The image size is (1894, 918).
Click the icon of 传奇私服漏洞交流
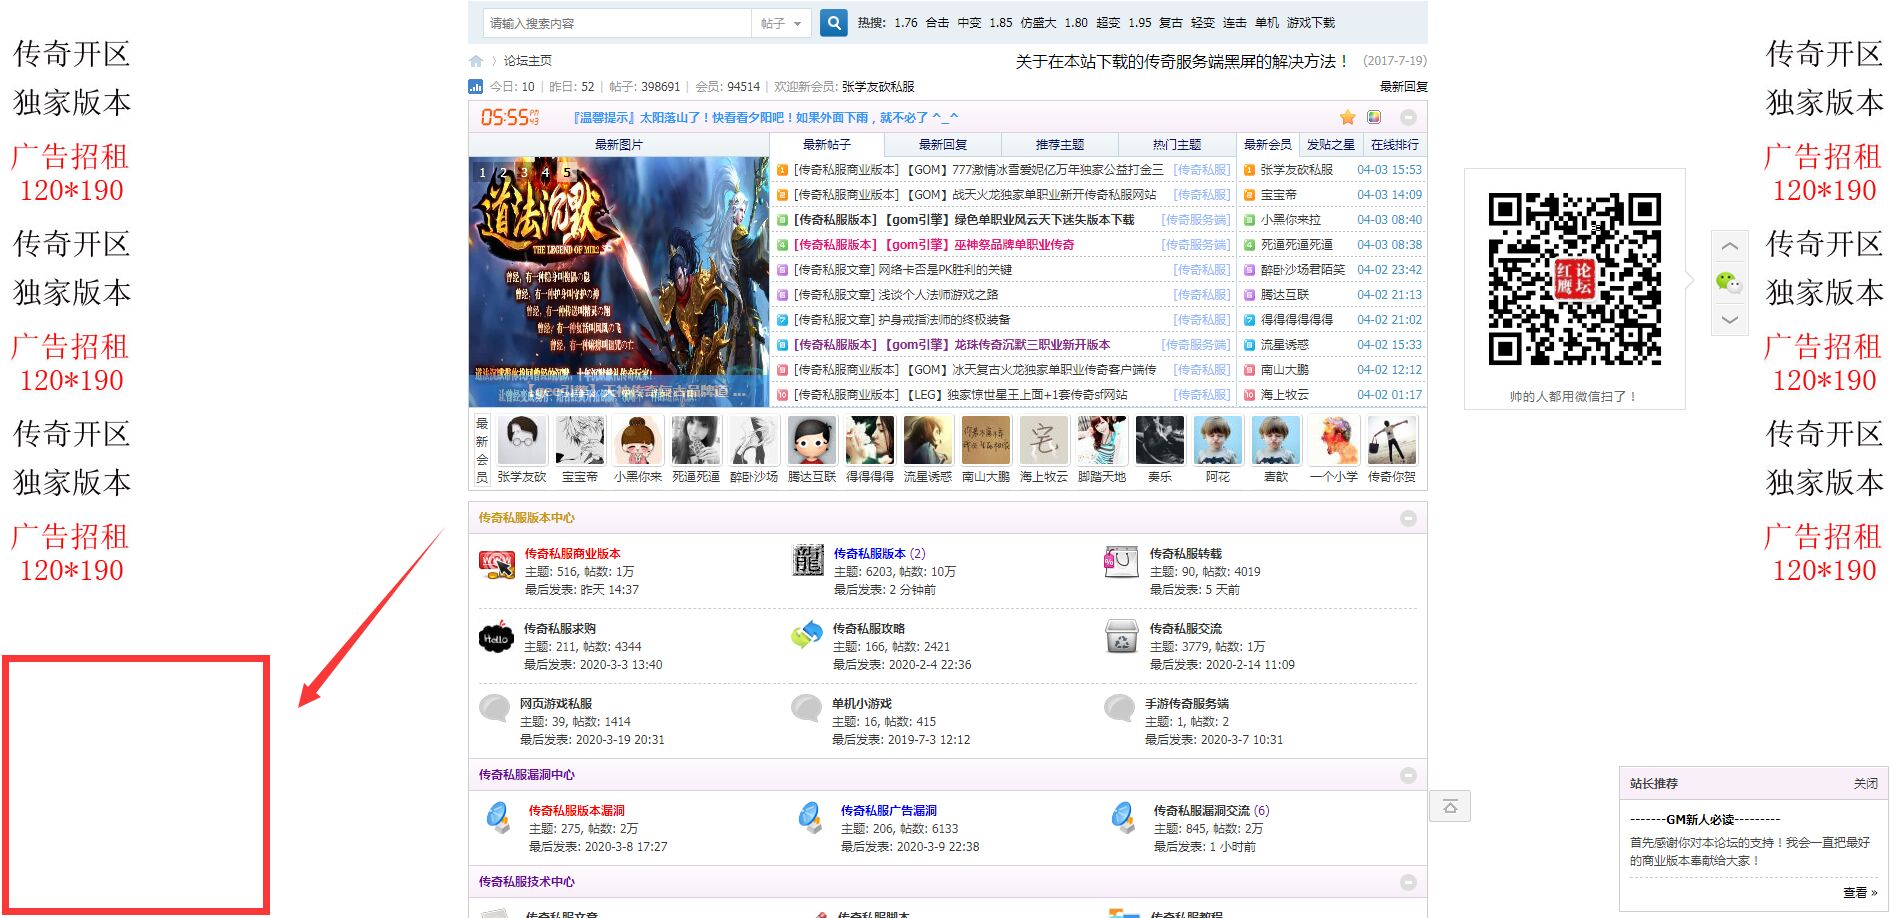click(x=1124, y=818)
